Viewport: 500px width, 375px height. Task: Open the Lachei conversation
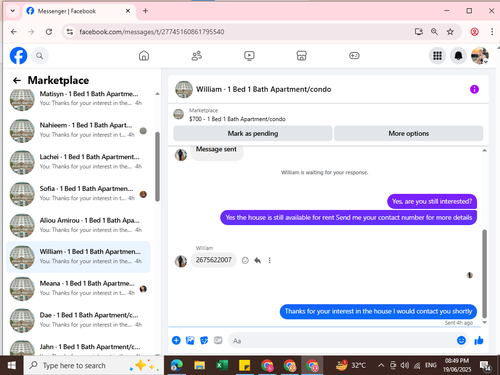coord(78,162)
